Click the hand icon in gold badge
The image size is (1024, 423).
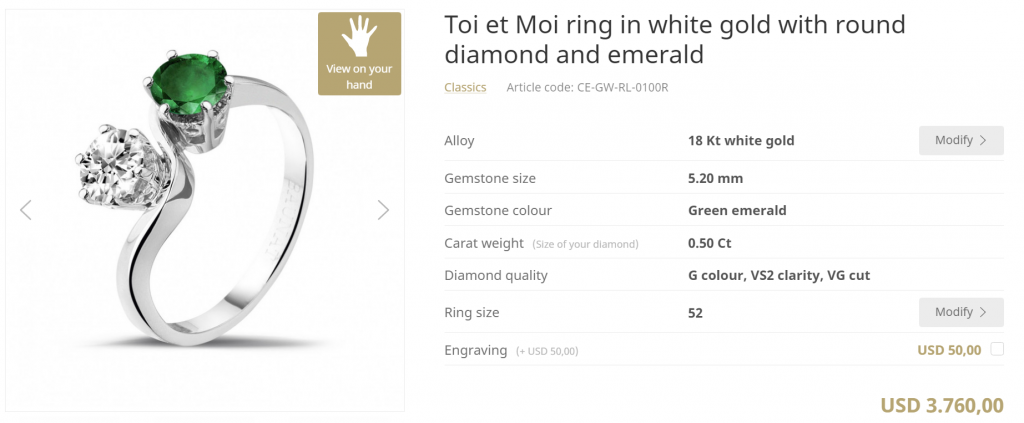tap(359, 37)
